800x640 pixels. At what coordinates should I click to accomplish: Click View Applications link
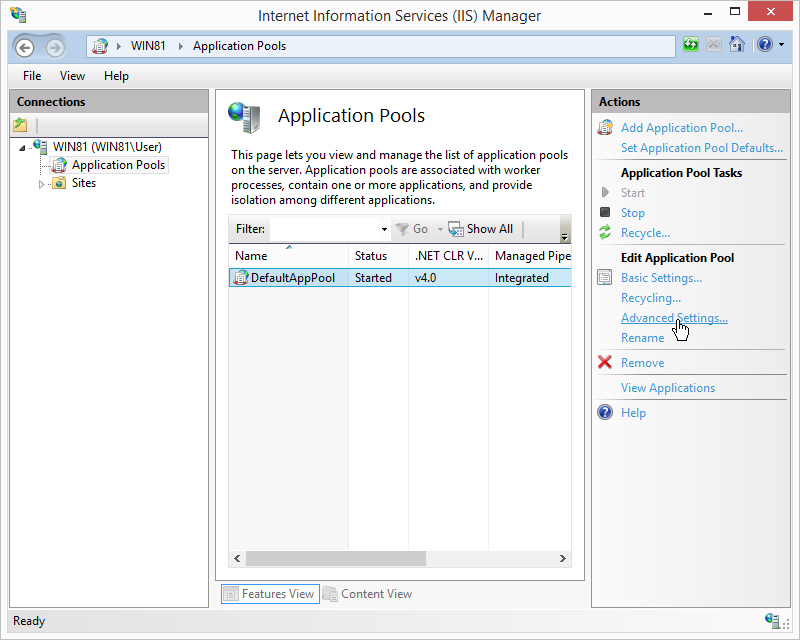[x=668, y=388]
